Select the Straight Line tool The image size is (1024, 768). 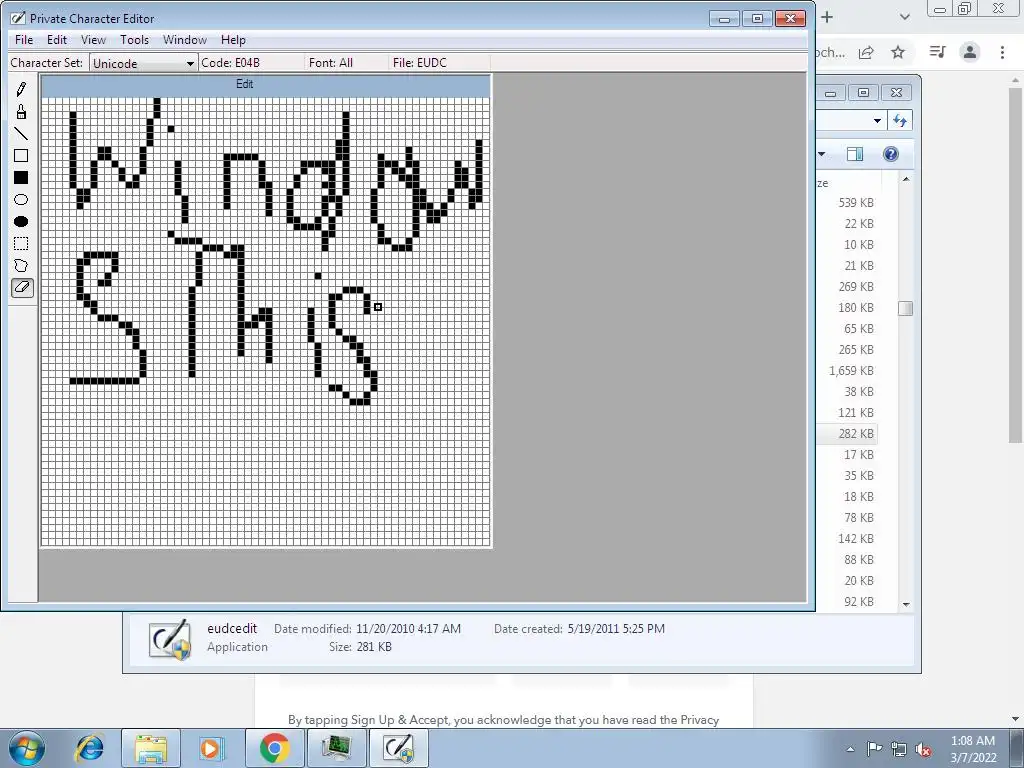21,134
